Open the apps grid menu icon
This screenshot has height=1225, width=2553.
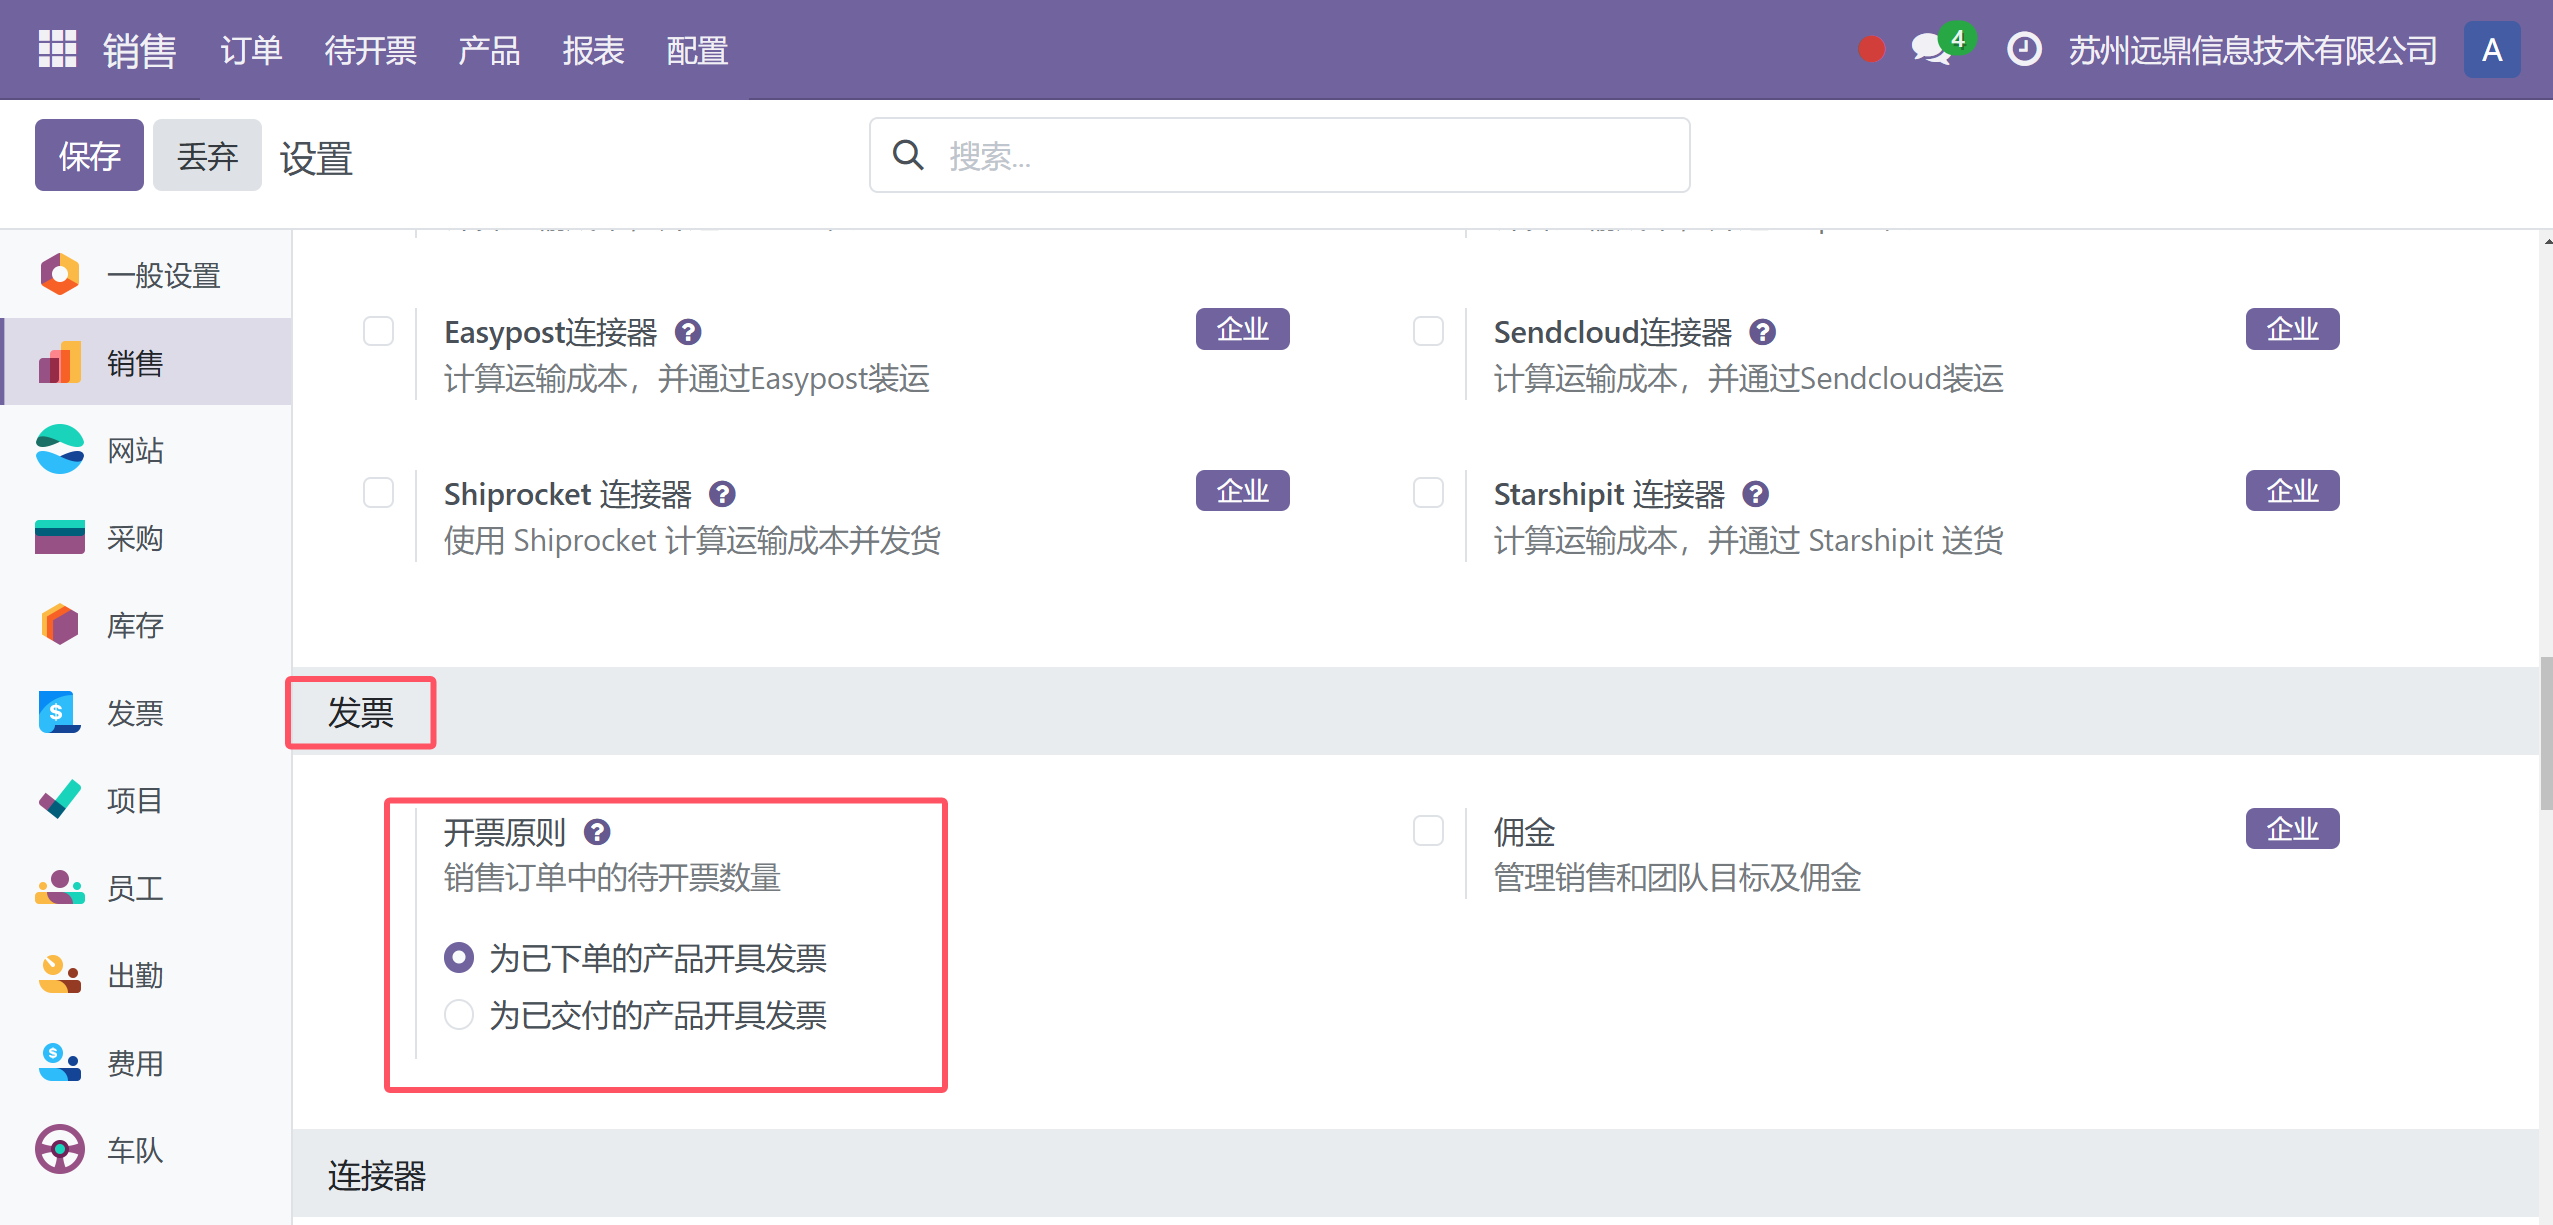(57, 49)
